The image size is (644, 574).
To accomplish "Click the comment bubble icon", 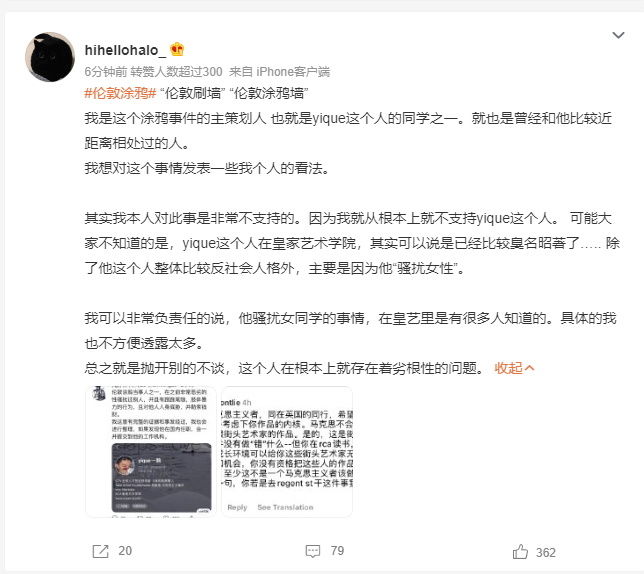I will (313, 551).
